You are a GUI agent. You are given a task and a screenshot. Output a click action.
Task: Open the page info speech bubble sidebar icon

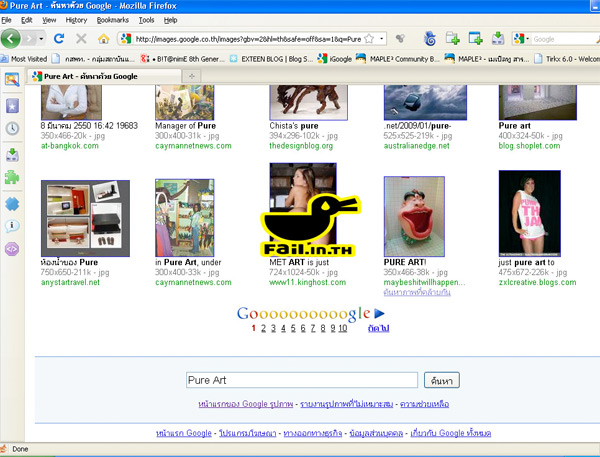(x=12, y=226)
